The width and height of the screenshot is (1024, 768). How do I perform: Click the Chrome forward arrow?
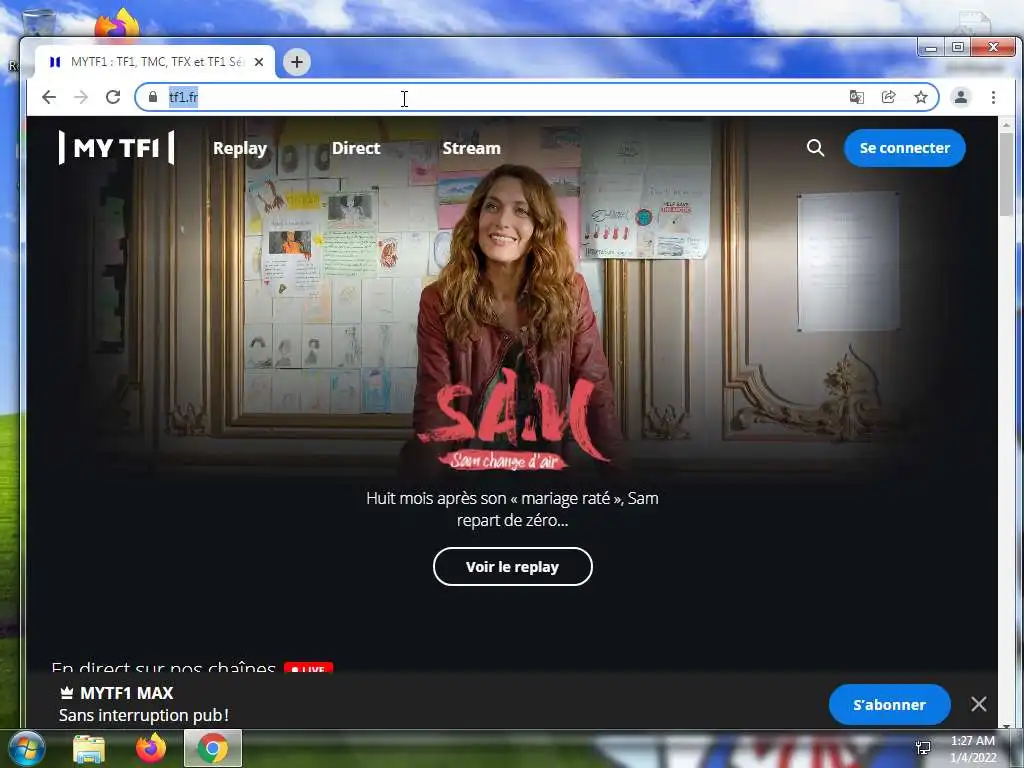tap(81, 97)
